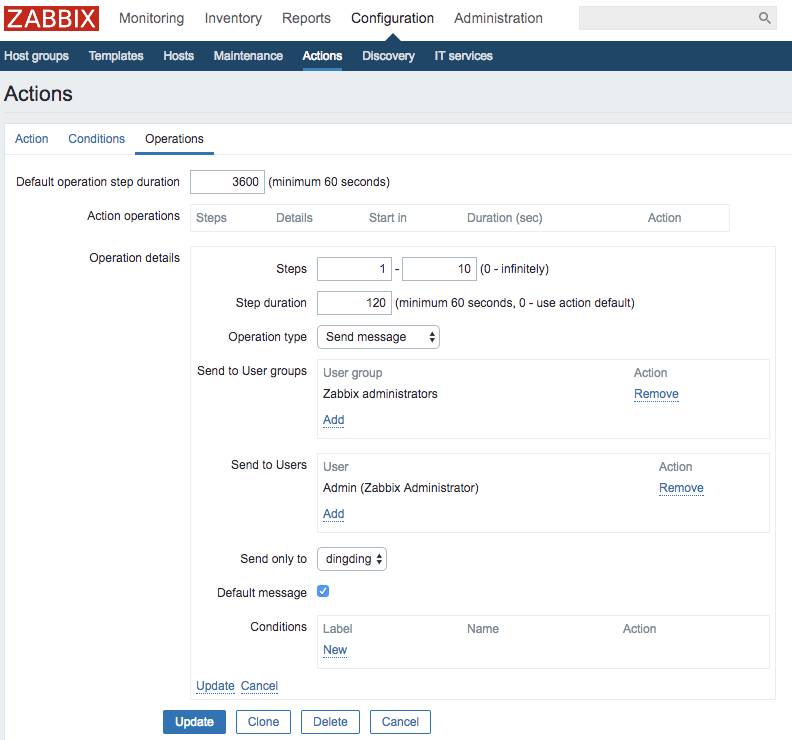
Task: Remove Zabbix administrators user group
Action: click(x=656, y=393)
